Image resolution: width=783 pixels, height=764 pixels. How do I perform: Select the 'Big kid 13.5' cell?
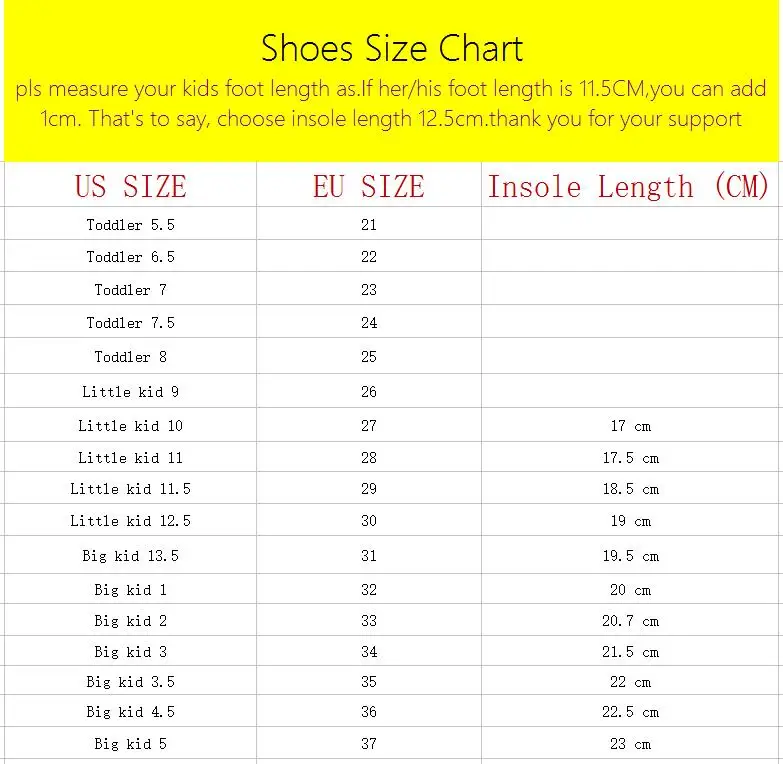[x=130, y=556]
